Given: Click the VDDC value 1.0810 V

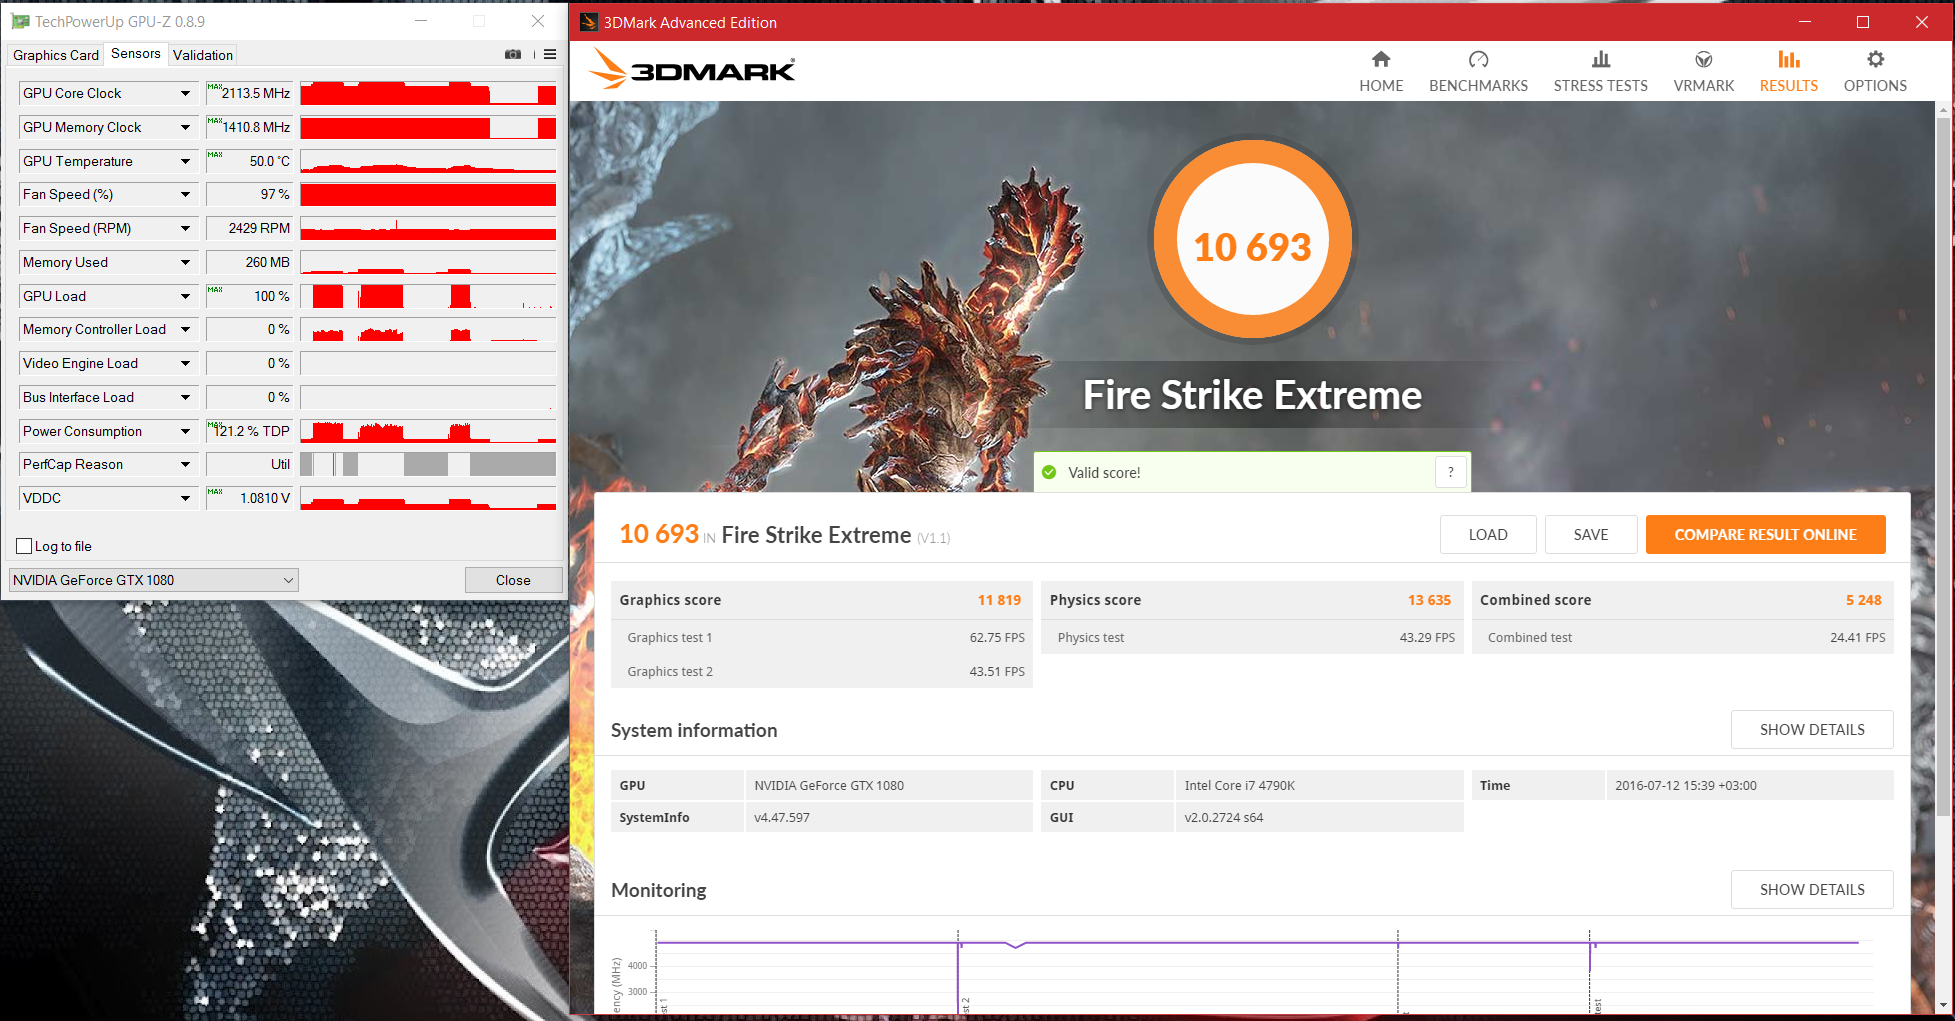Looking at the screenshot, I should coord(265,498).
